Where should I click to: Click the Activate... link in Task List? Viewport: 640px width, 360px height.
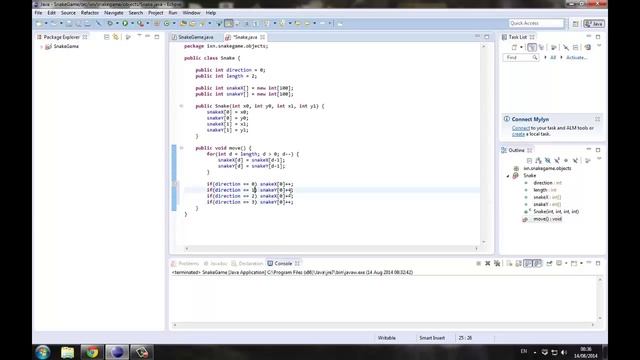(576, 58)
